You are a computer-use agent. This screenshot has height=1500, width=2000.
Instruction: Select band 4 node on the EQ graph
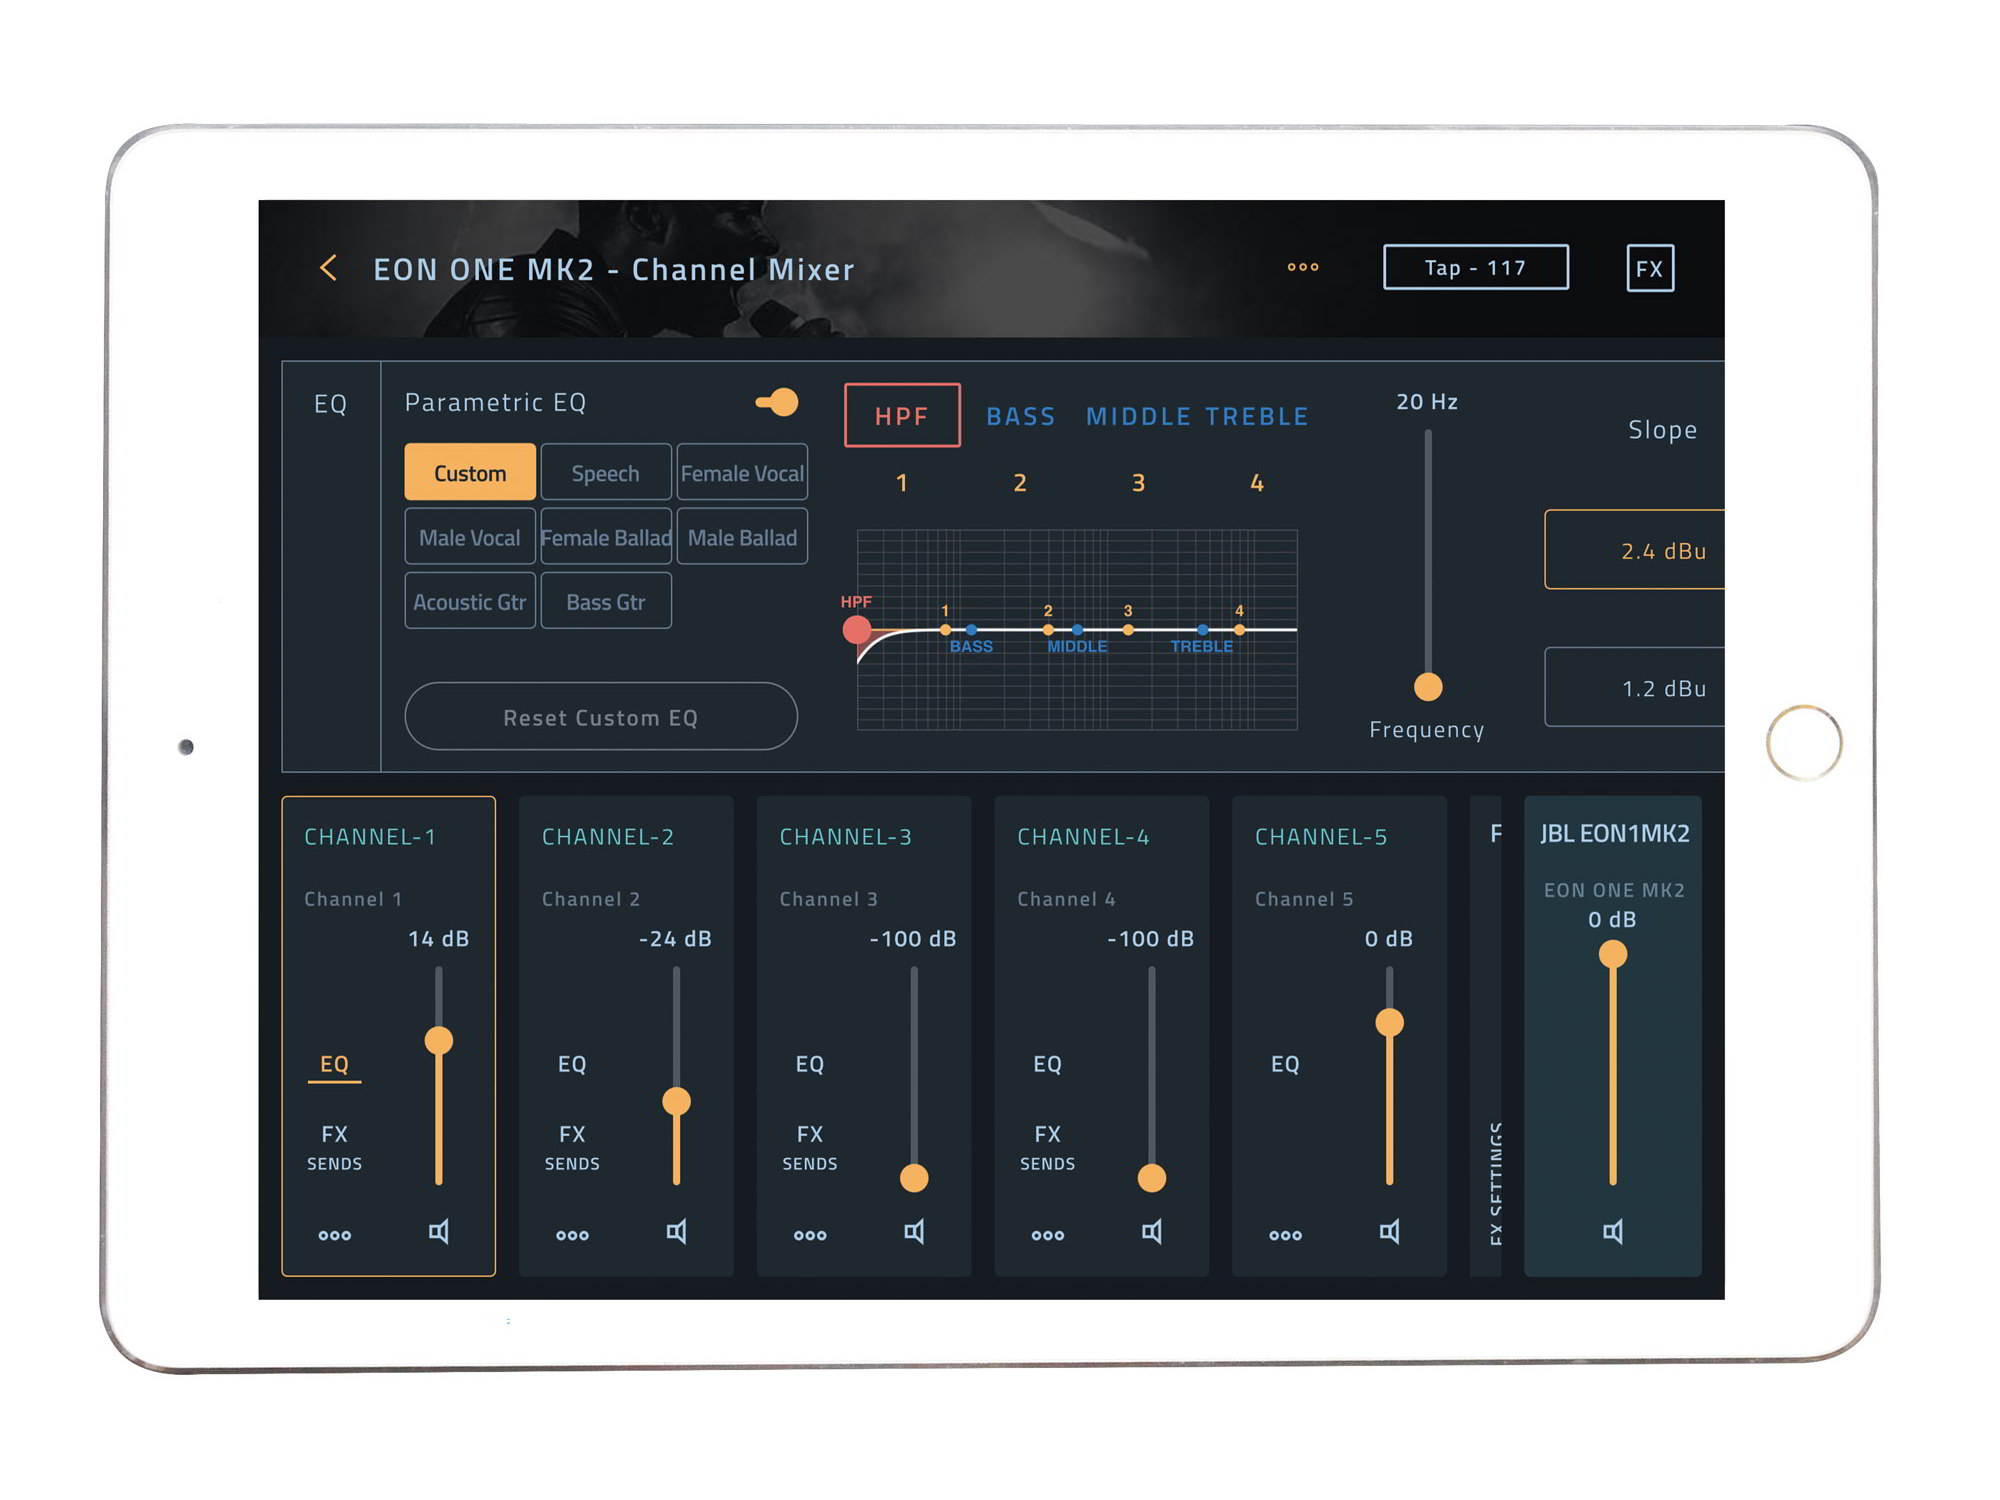click(x=1240, y=630)
